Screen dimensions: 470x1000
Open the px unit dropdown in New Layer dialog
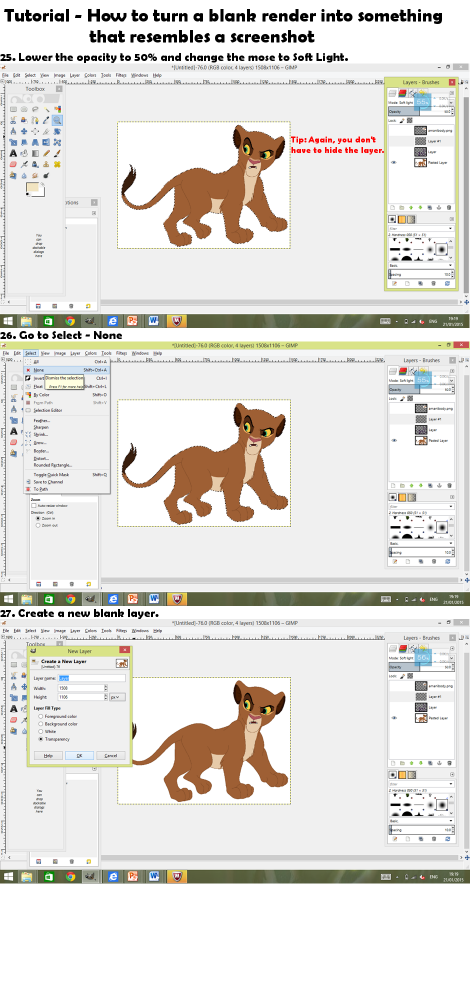click(x=117, y=697)
